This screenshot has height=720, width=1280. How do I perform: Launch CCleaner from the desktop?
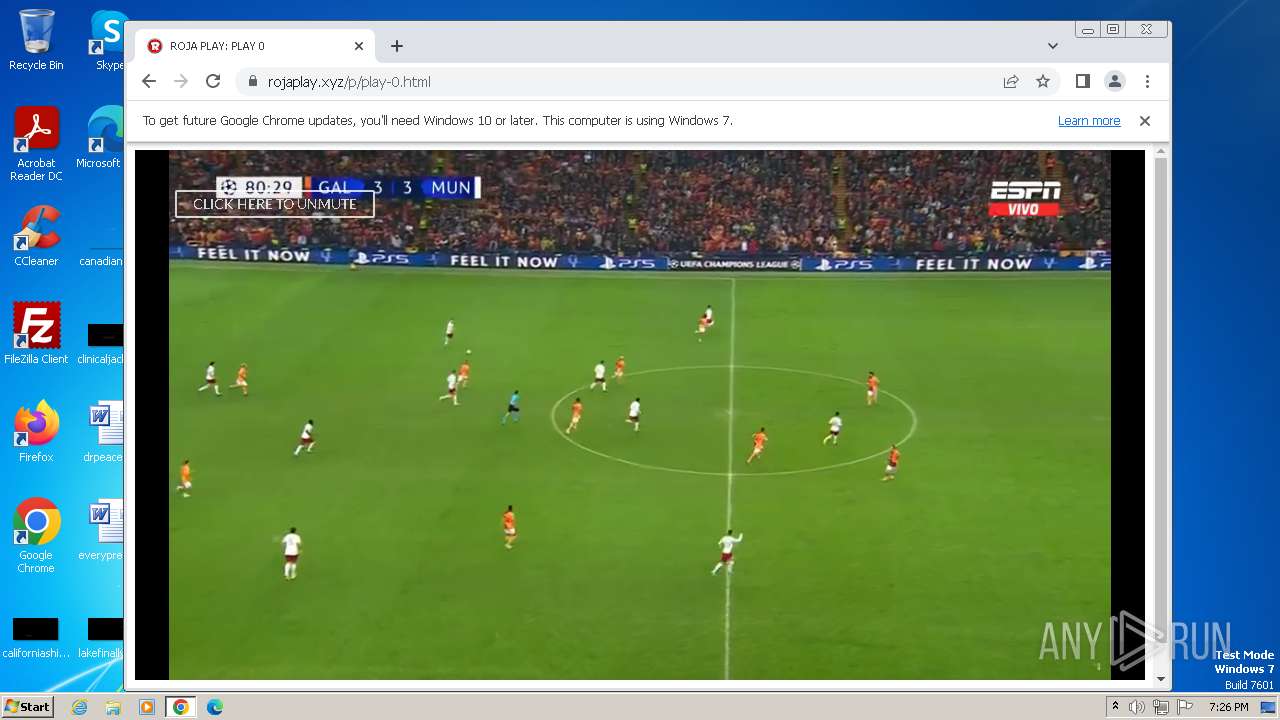(x=36, y=236)
